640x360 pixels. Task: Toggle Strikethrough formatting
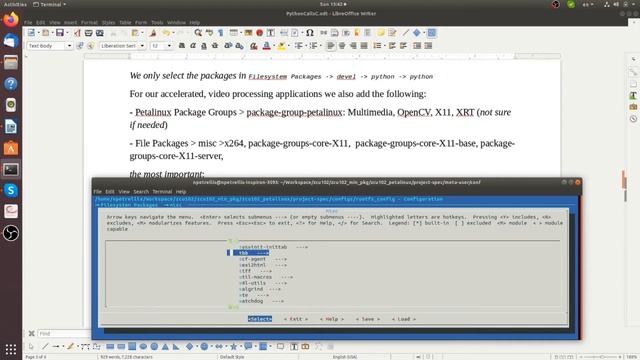coord(215,46)
